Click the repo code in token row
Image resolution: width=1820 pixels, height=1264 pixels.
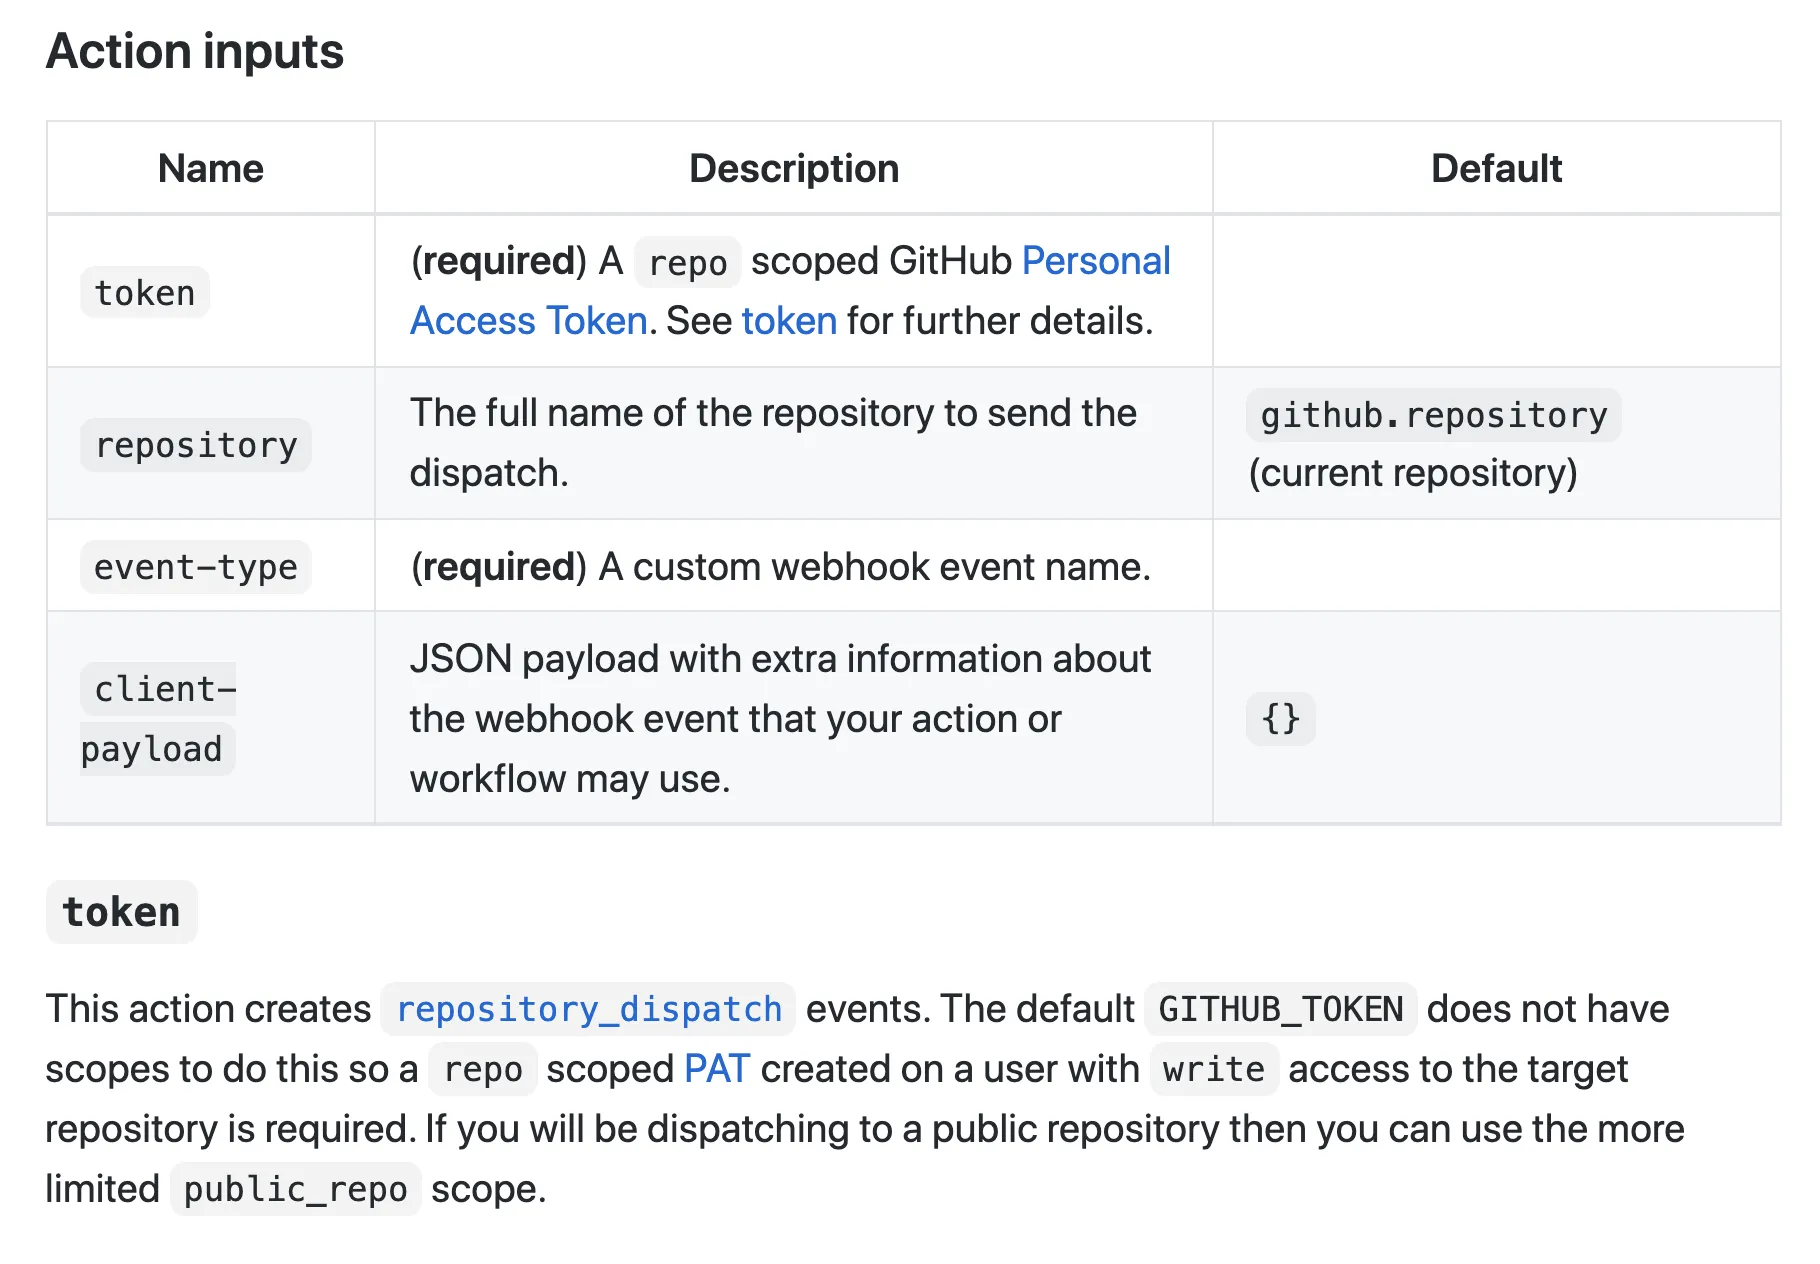(x=688, y=263)
